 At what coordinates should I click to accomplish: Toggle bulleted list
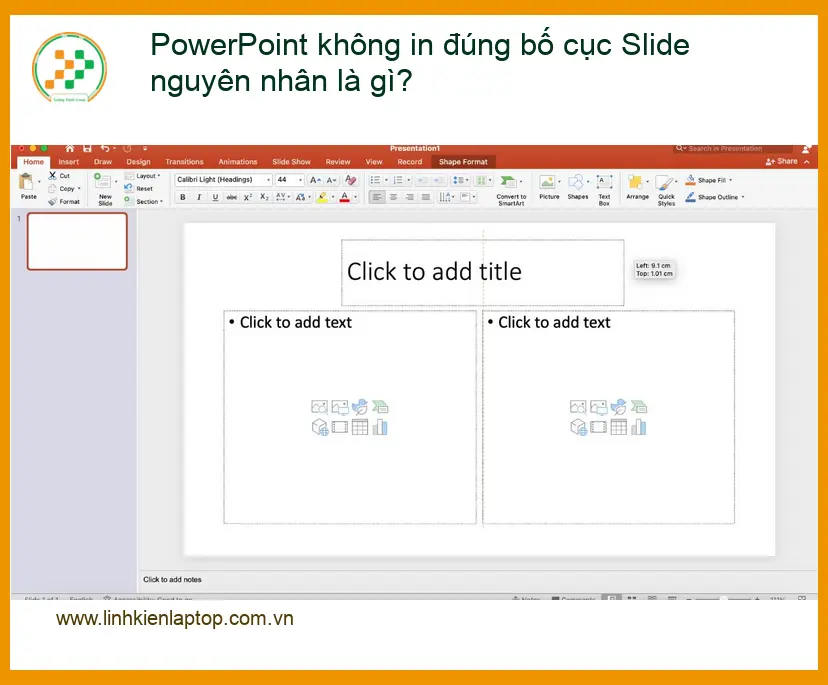[x=375, y=180]
